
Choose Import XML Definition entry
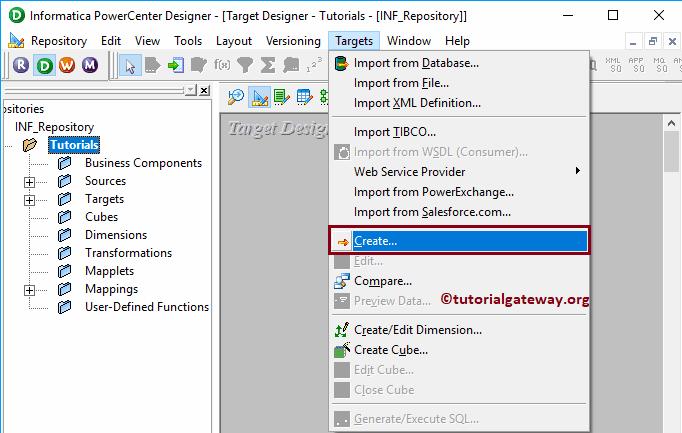(x=459, y=103)
